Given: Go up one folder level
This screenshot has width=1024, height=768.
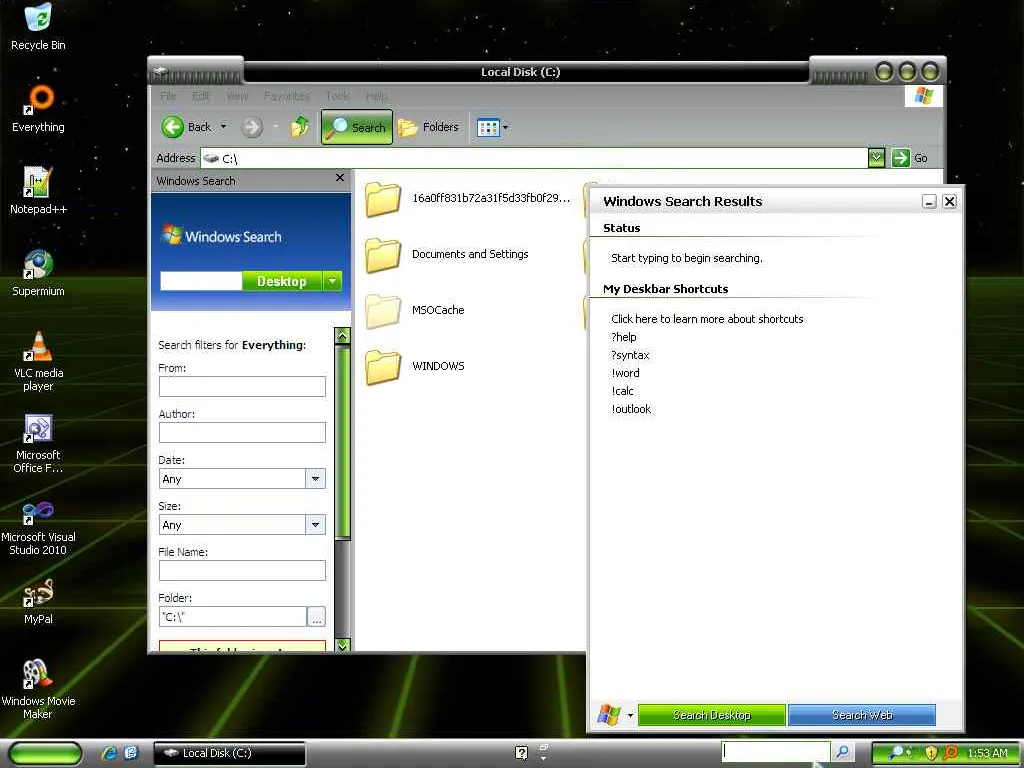Looking at the screenshot, I should (x=300, y=127).
